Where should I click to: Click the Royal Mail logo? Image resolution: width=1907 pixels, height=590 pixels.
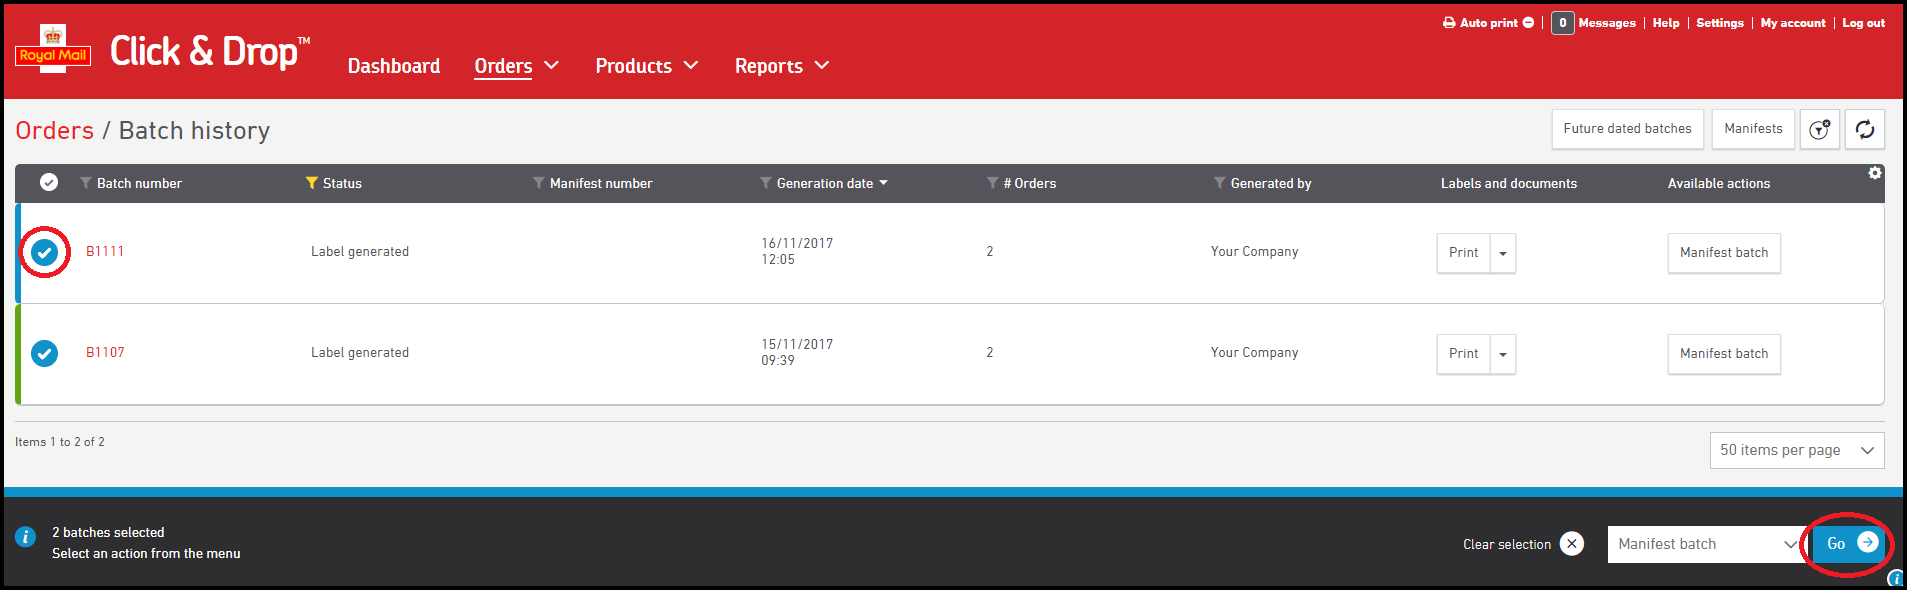point(53,48)
